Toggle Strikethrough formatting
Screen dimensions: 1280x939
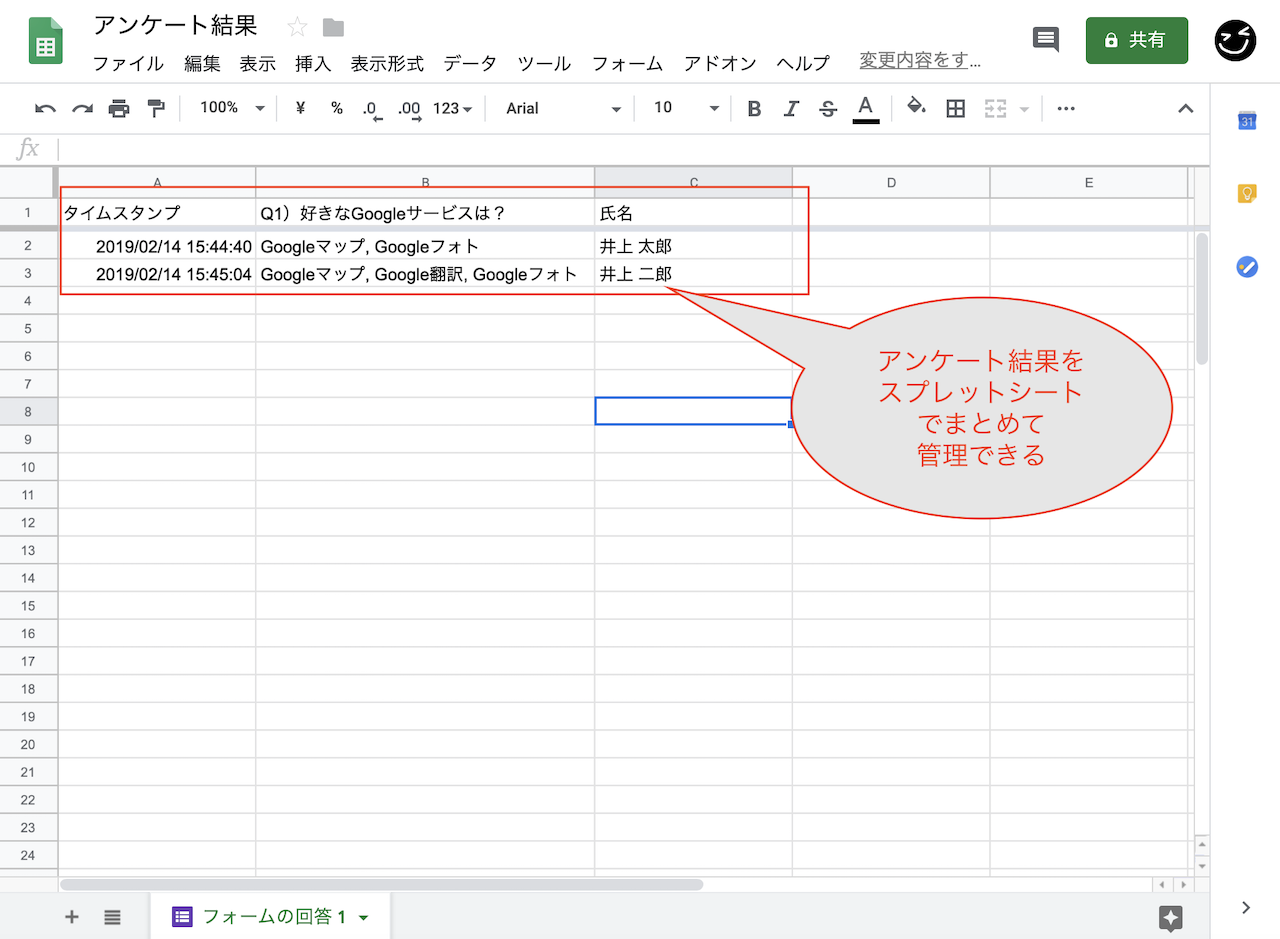(x=828, y=109)
